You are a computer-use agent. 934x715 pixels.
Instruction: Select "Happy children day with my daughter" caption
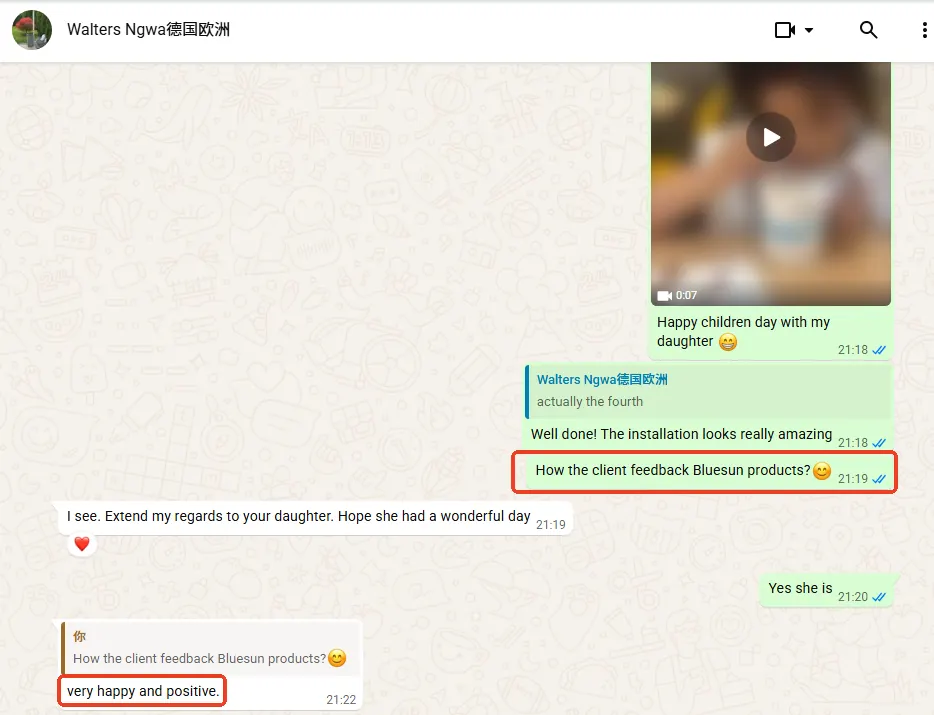[743, 332]
